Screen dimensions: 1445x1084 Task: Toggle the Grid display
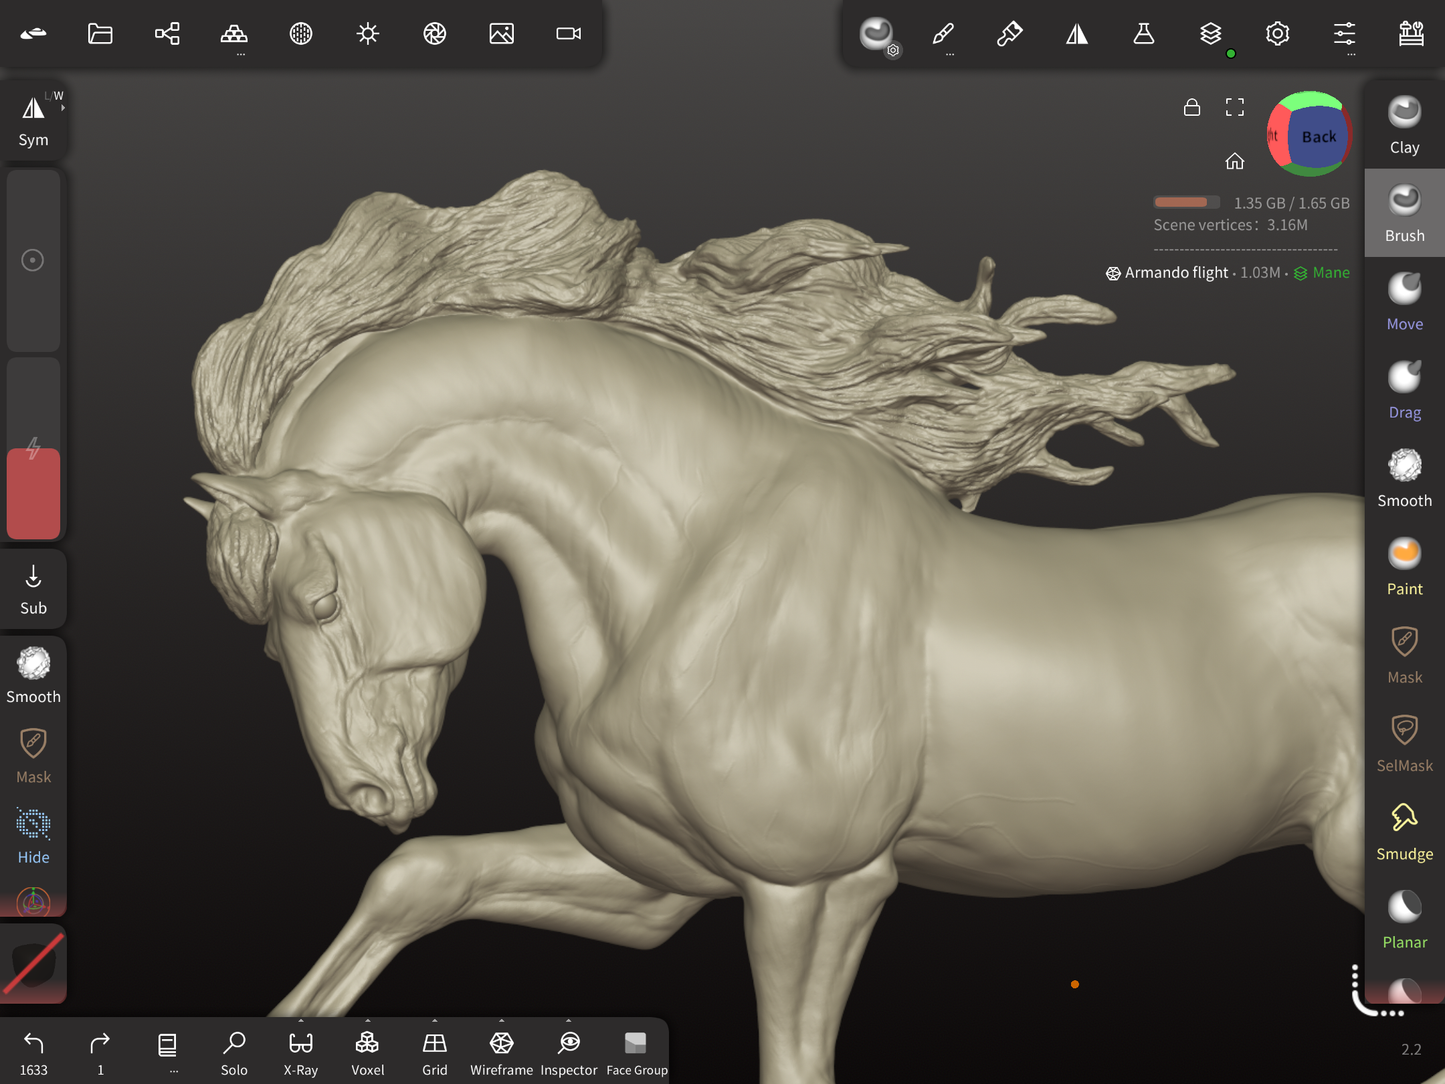click(x=434, y=1052)
